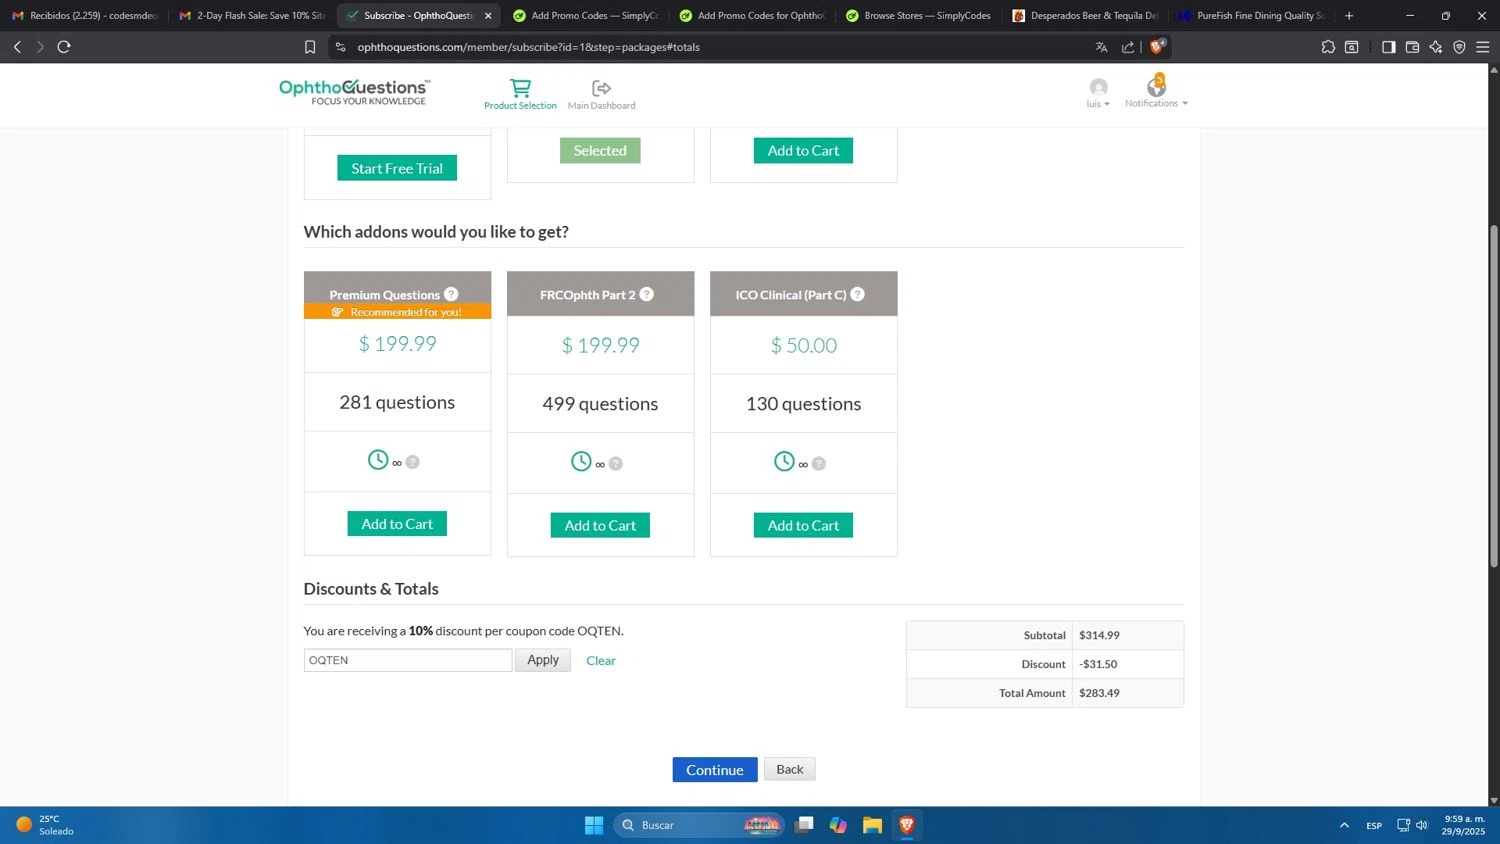Screen dimensions: 1500x844
Task: Switch to Add Promo Codes — SimplyCodes tab
Action: [x=585, y=15]
